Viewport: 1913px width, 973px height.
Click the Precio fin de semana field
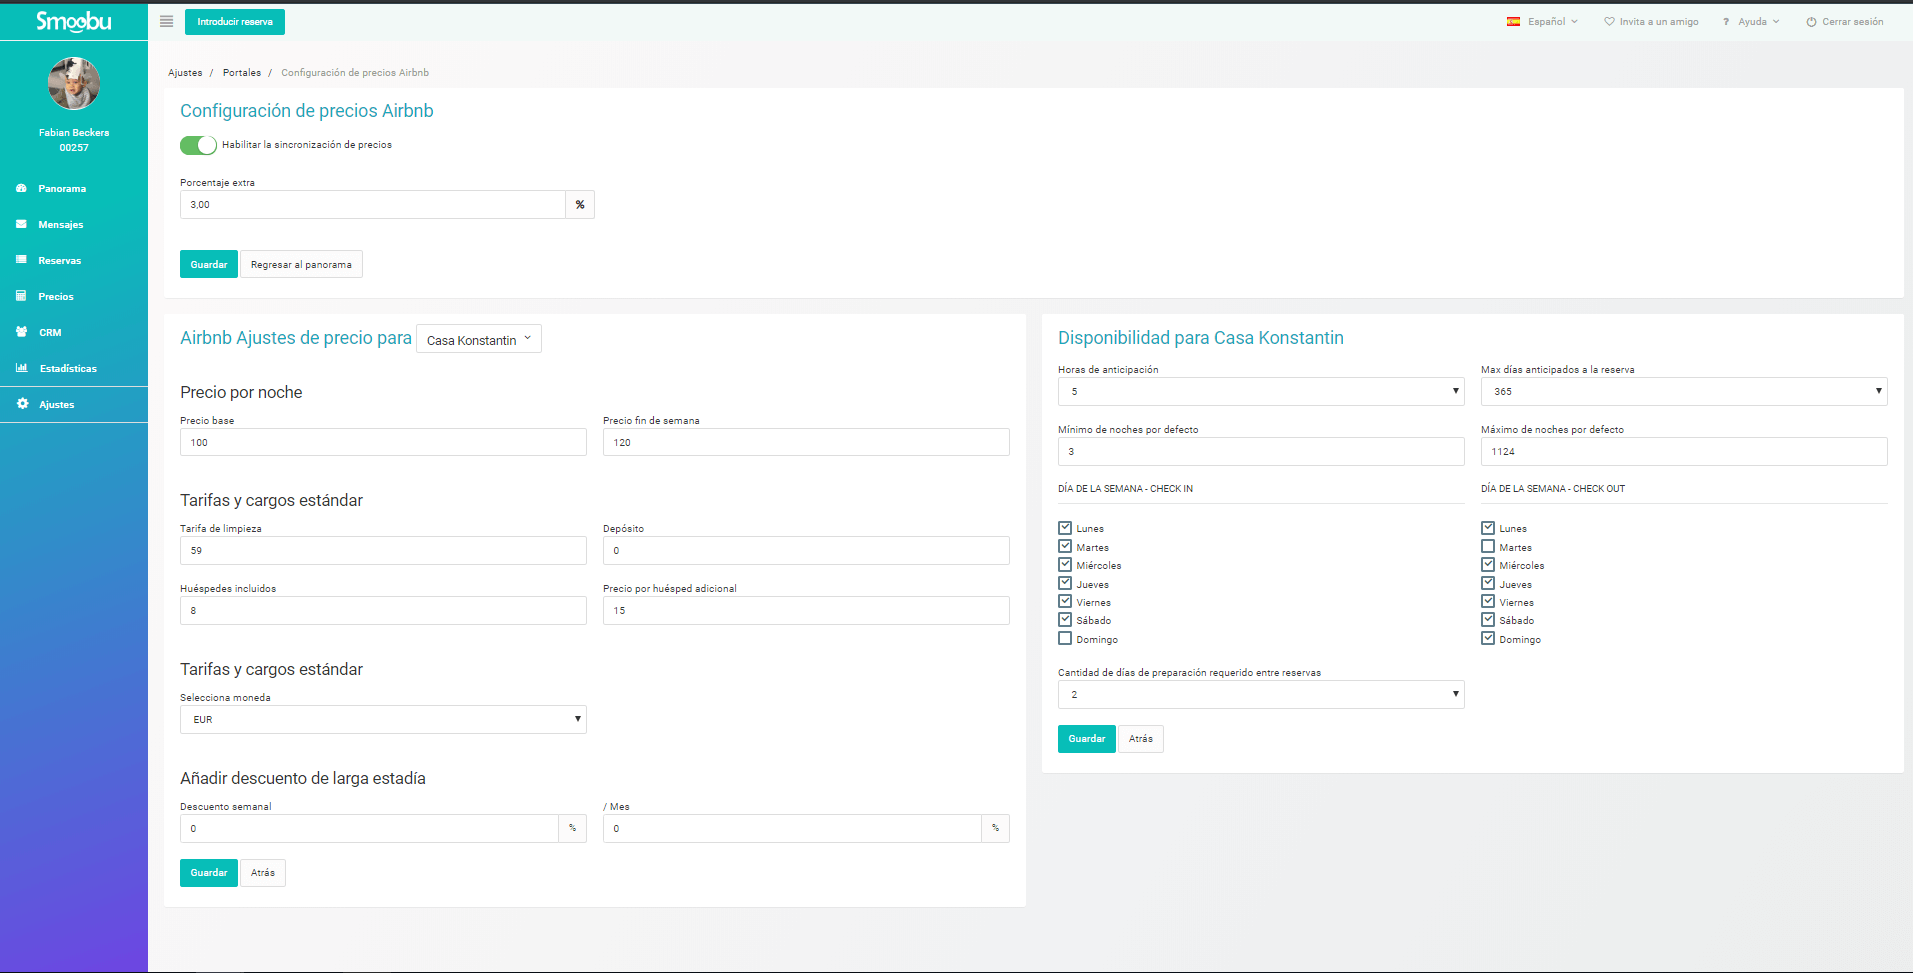click(x=806, y=442)
